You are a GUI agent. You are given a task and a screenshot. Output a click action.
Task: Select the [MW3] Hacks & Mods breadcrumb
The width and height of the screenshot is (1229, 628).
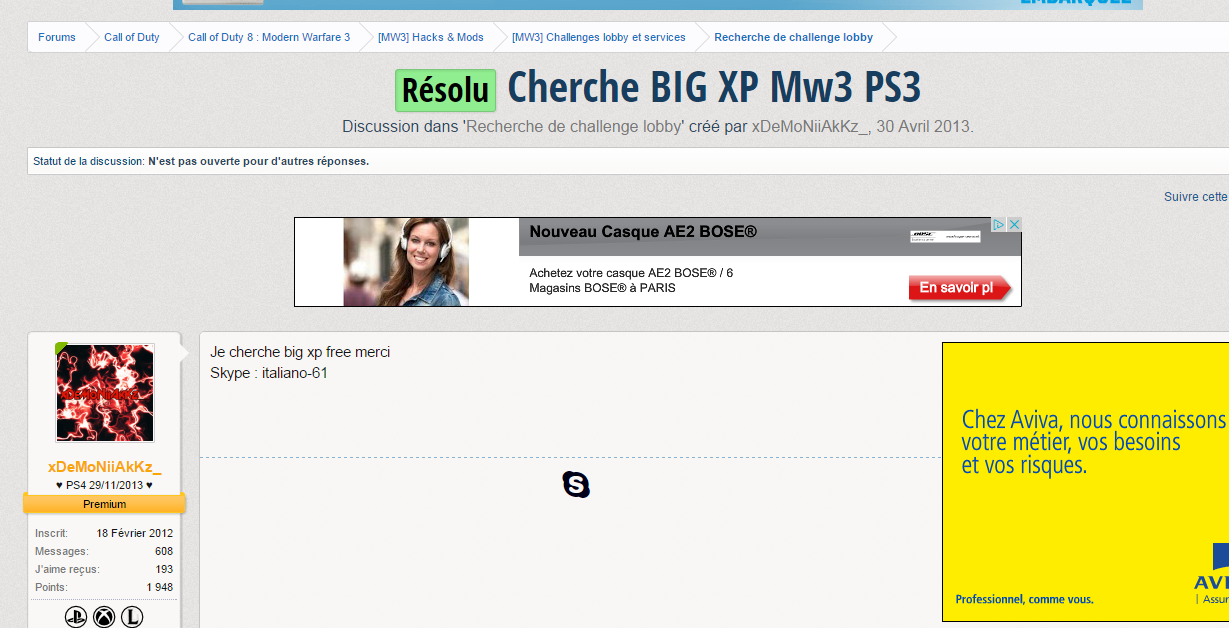click(431, 37)
